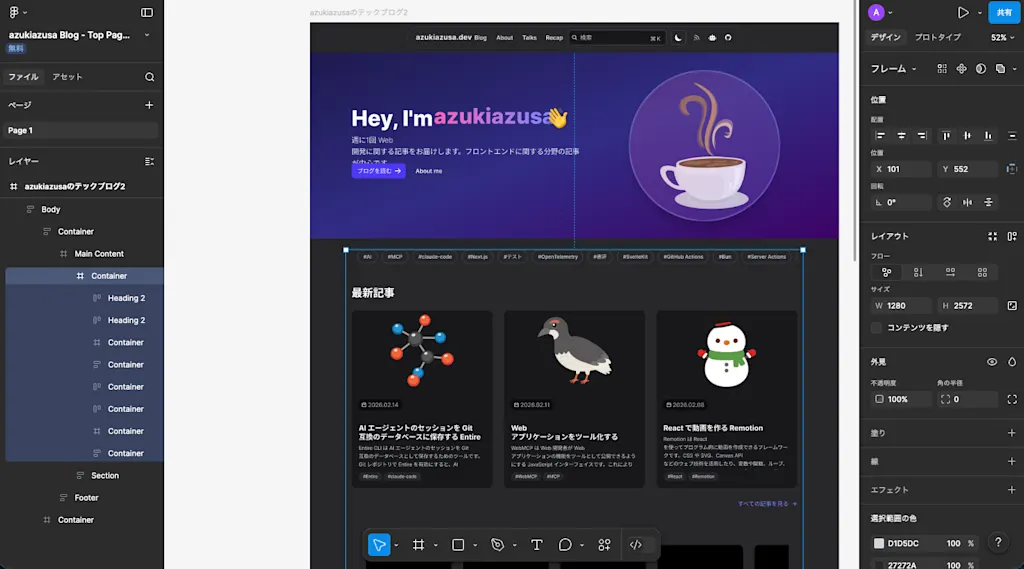This screenshot has width=1024, height=569.
Task: Click the W 1280 width field
Action: [901, 306]
